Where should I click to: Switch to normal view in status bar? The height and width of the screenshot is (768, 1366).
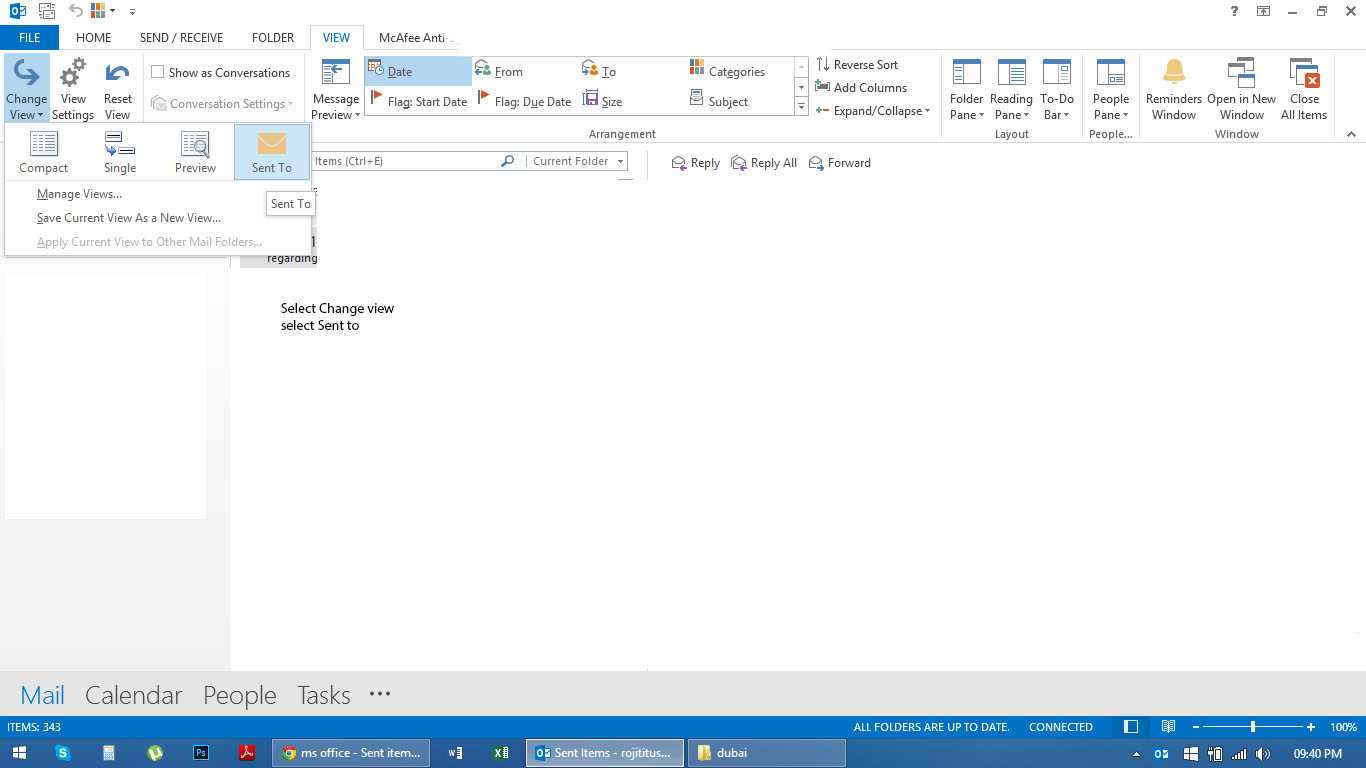tap(1131, 727)
